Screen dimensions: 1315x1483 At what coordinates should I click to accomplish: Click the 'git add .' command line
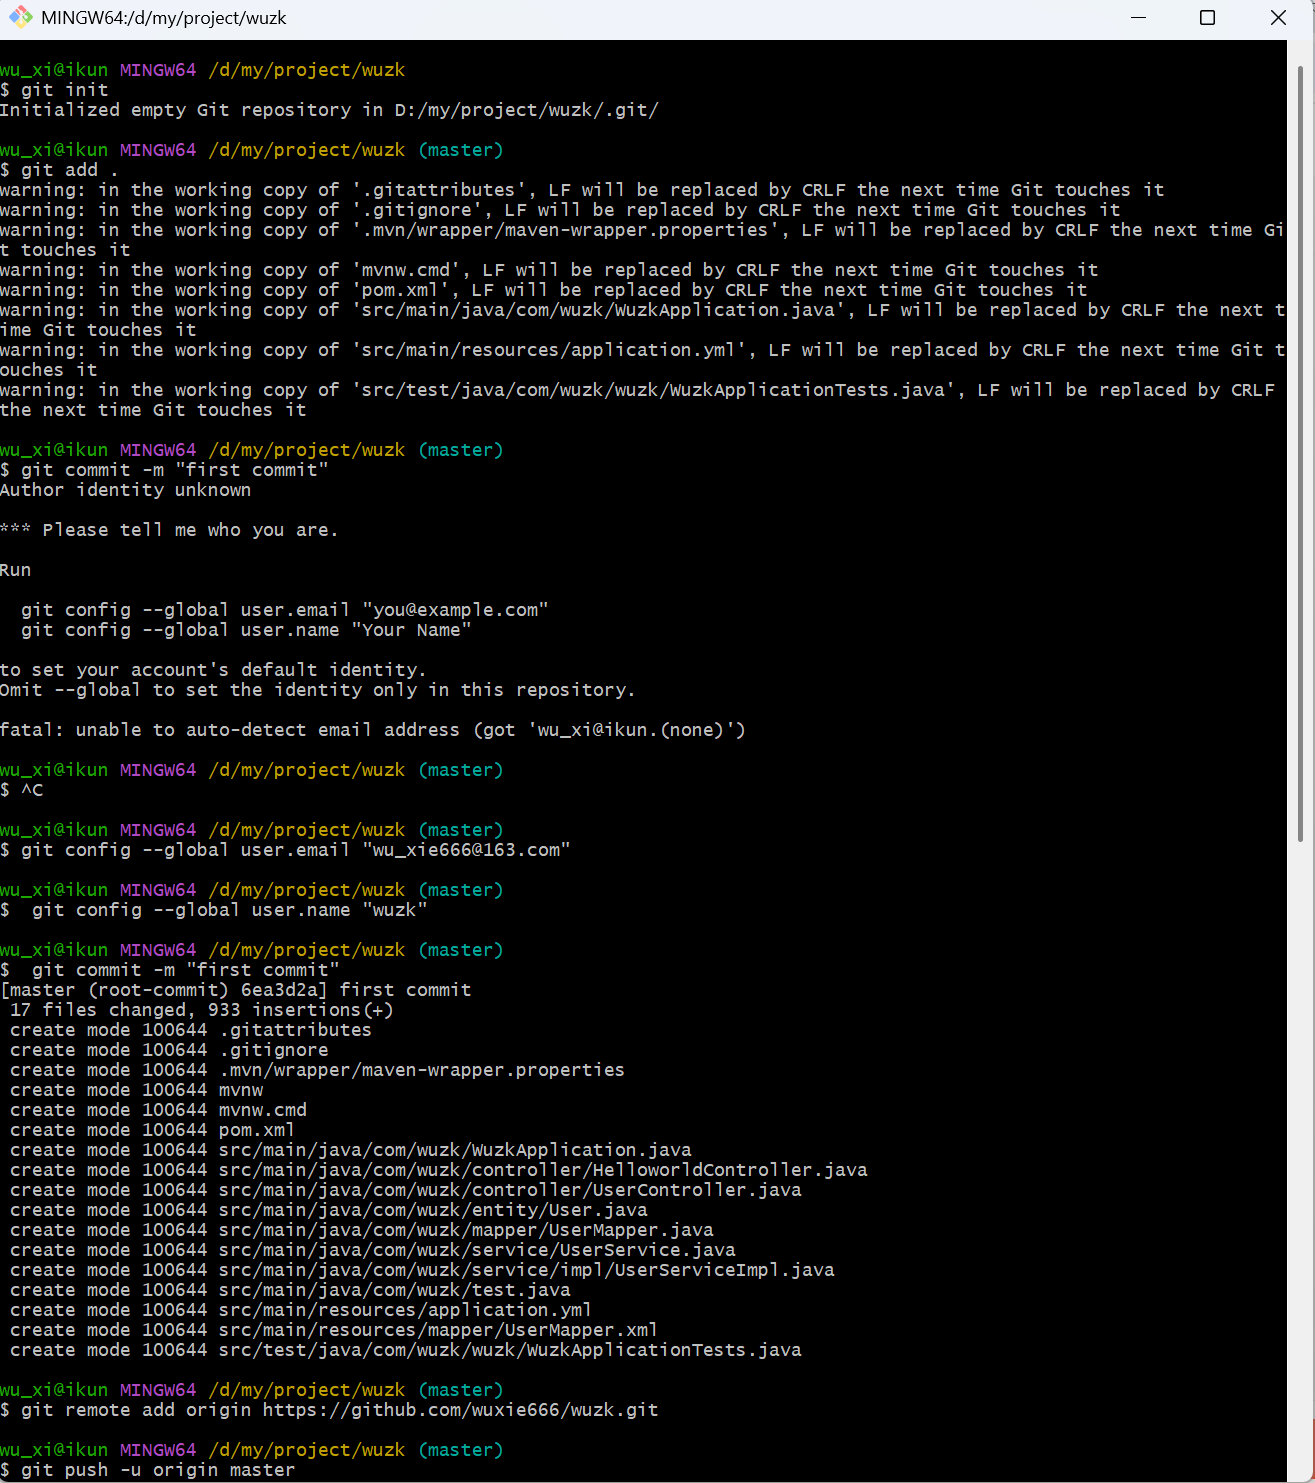click(59, 170)
